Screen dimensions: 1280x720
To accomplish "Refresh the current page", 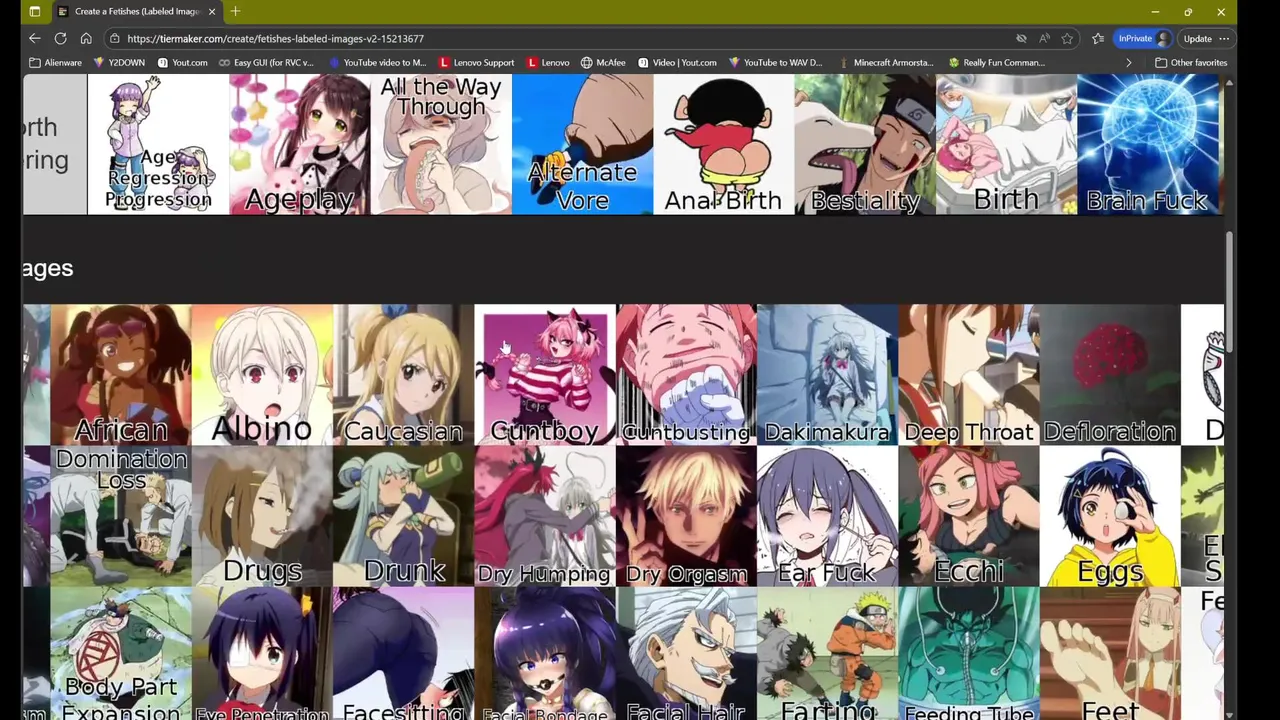I will tap(61, 38).
